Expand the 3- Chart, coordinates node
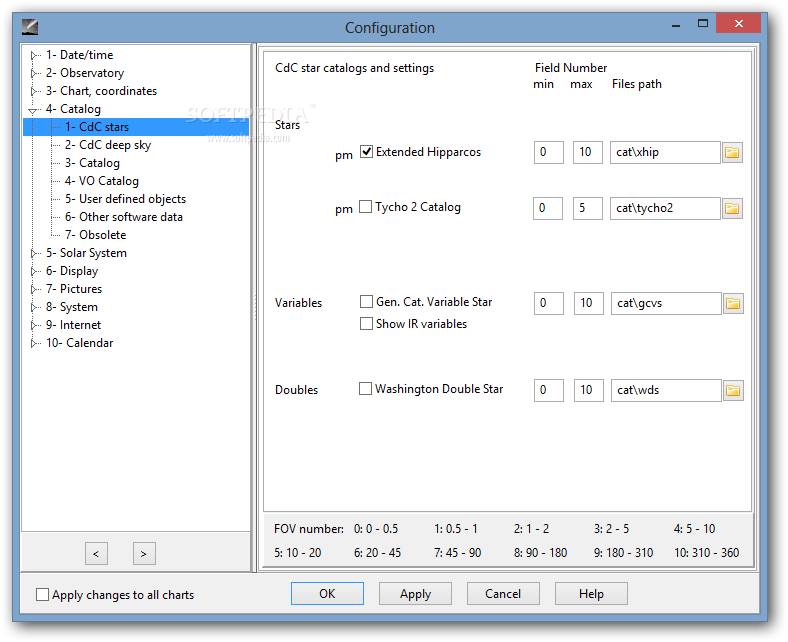Screen dimensions: 788x642 tap(34, 91)
